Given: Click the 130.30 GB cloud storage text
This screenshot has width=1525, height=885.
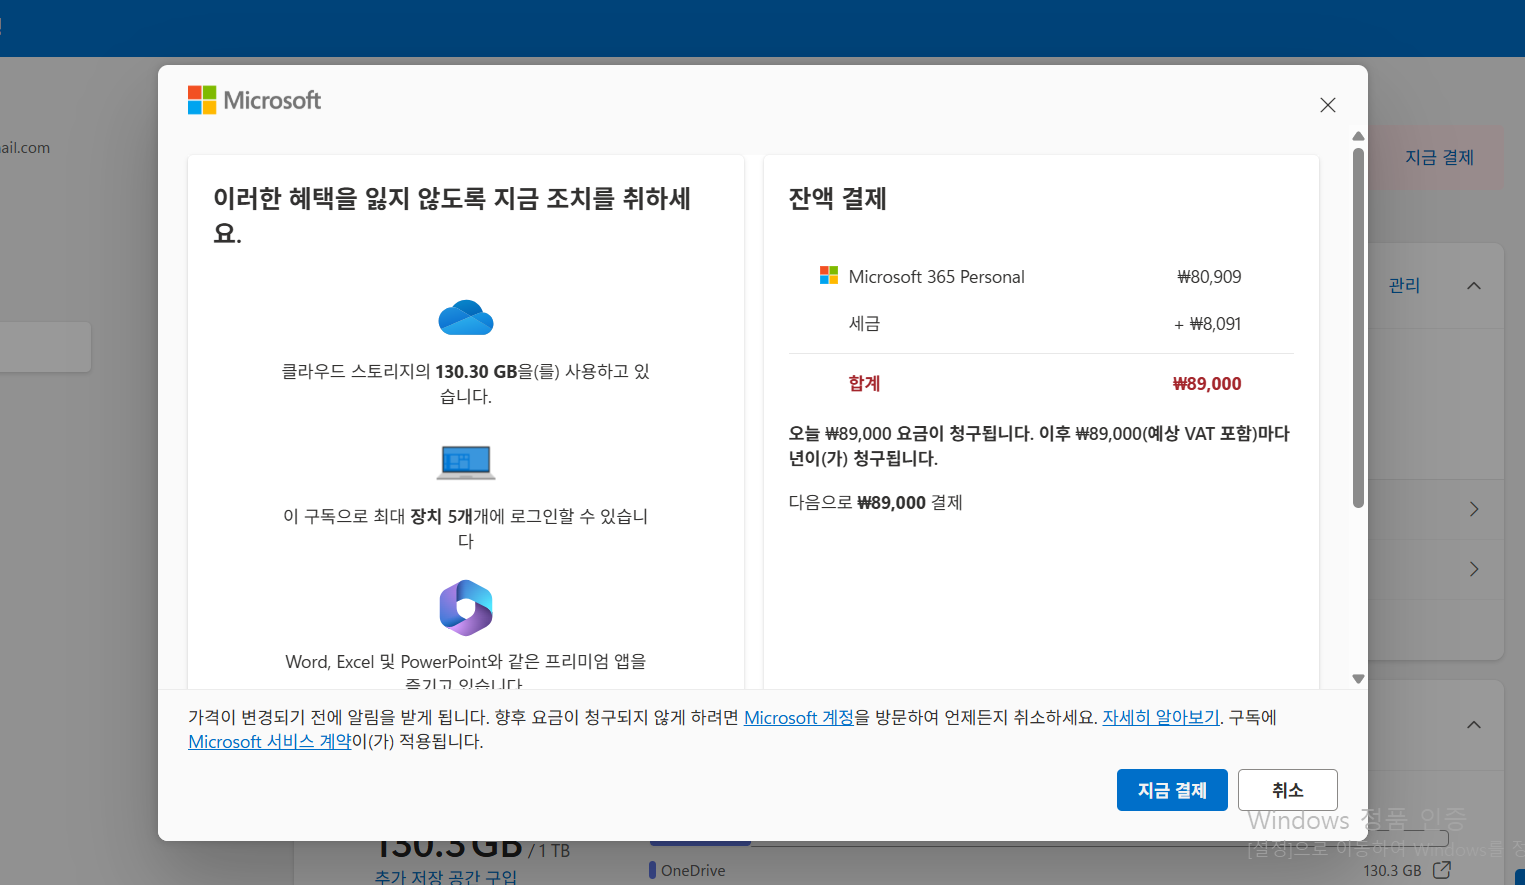Looking at the screenshot, I should [466, 384].
